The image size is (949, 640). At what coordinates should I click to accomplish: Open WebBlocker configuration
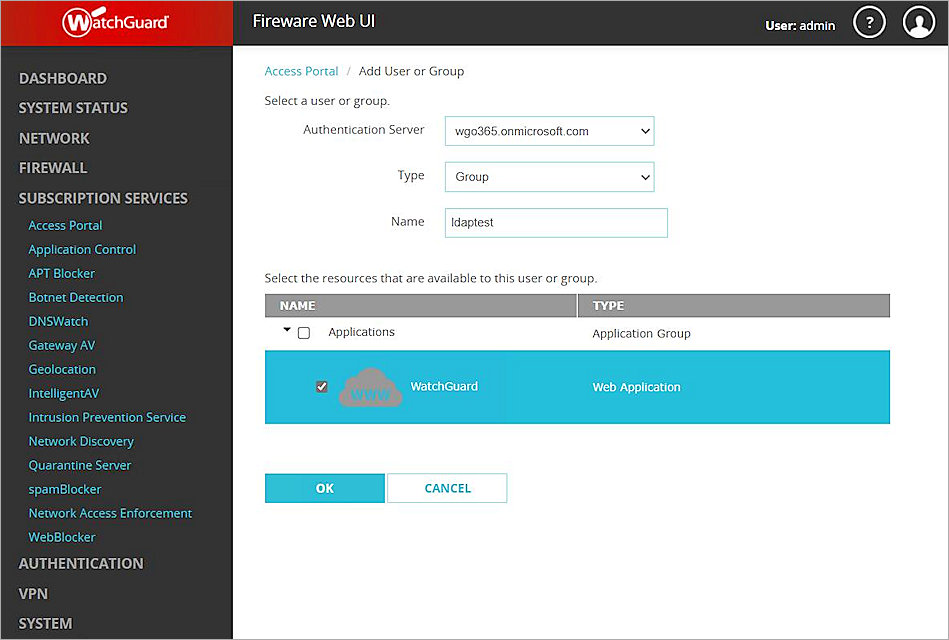point(61,537)
